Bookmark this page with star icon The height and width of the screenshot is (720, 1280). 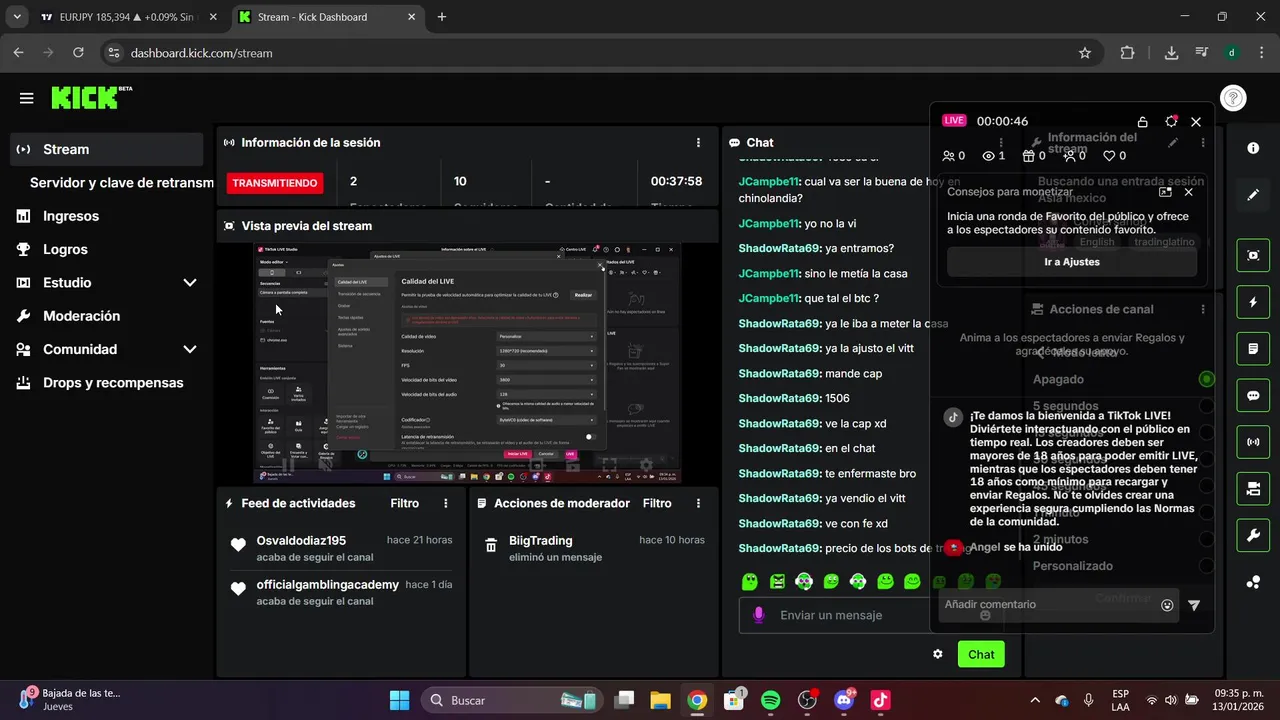click(1085, 53)
